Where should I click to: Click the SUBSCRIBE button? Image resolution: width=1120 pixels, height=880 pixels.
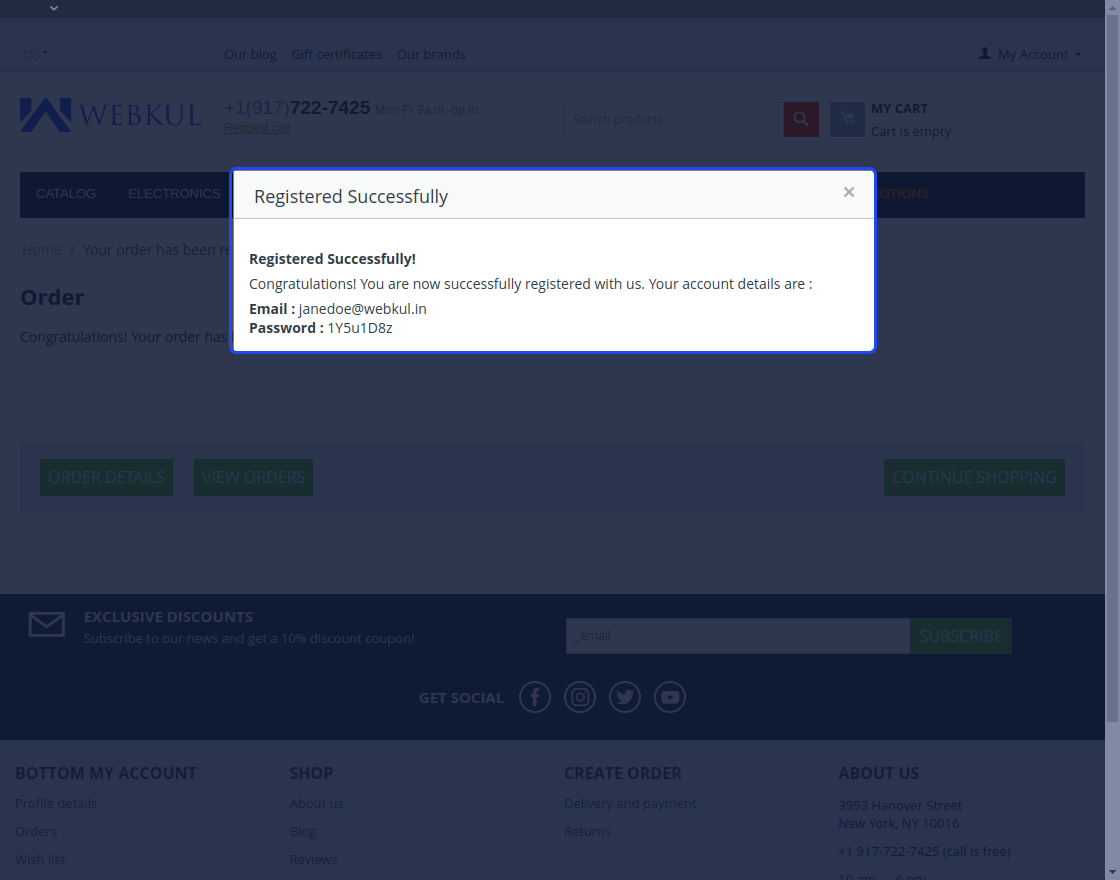coord(961,636)
